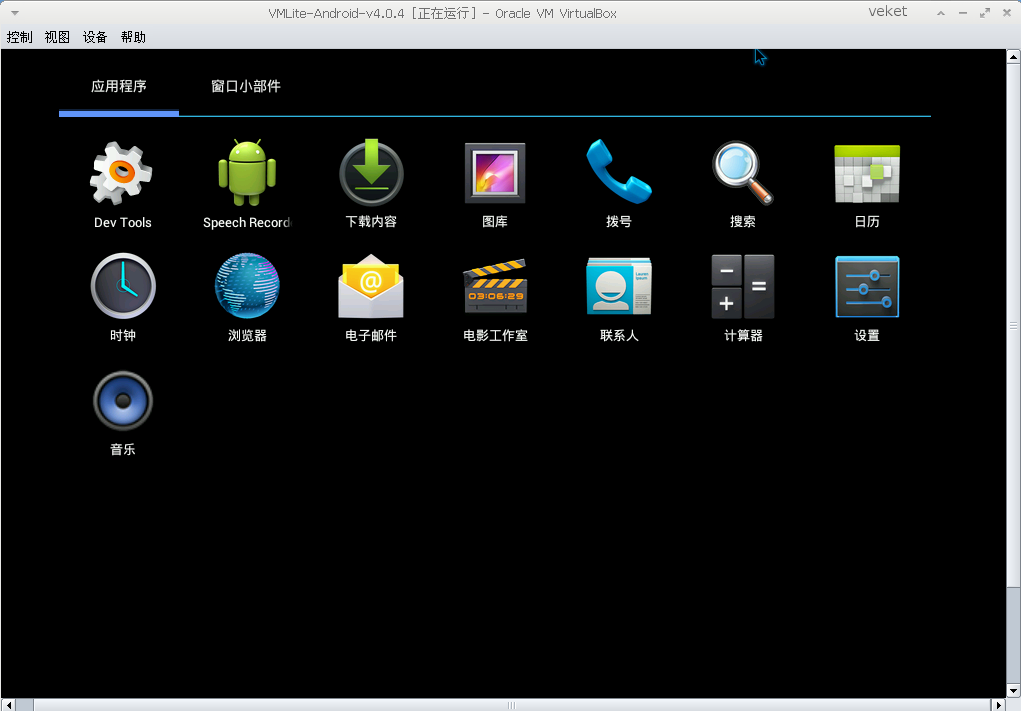Image resolution: width=1021 pixels, height=711 pixels.
Task: Open the Dev Tools app
Action: [x=122, y=185]
